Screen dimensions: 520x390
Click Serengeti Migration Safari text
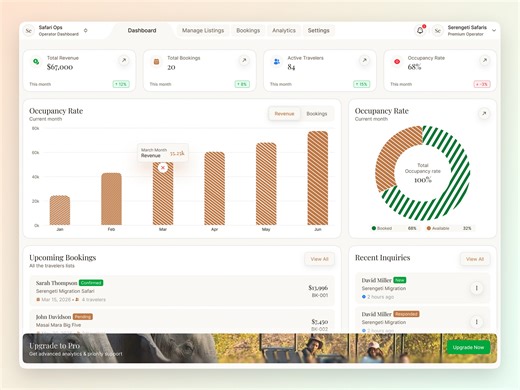pos(65,291)
